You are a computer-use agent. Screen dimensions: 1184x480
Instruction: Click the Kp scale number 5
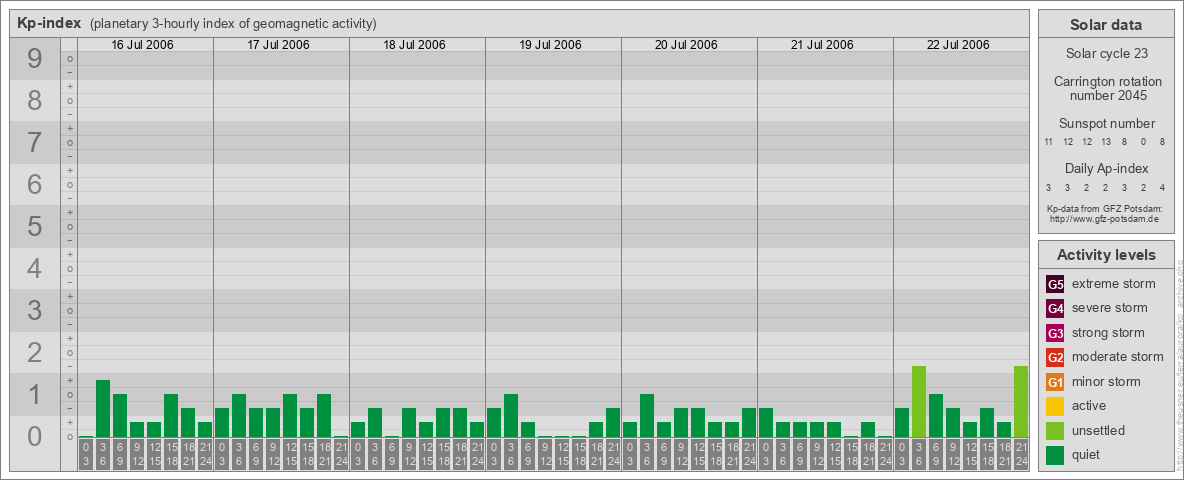(35, 226)
